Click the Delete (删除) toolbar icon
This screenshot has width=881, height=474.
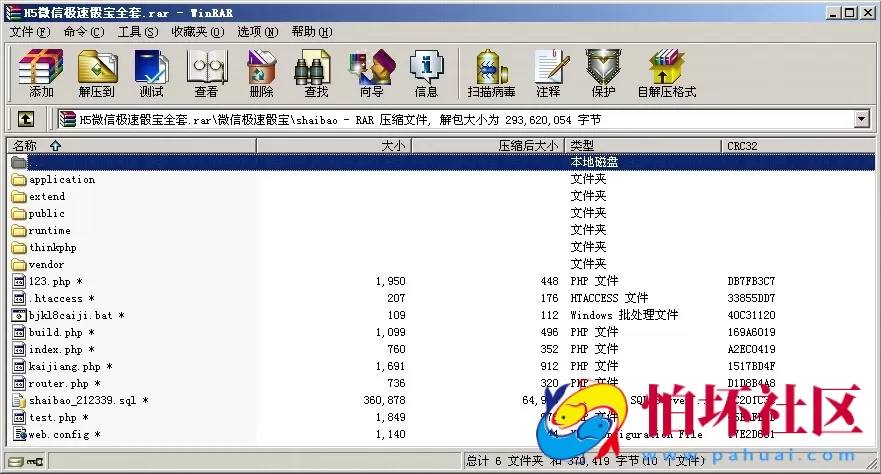(x=261, y=73)
